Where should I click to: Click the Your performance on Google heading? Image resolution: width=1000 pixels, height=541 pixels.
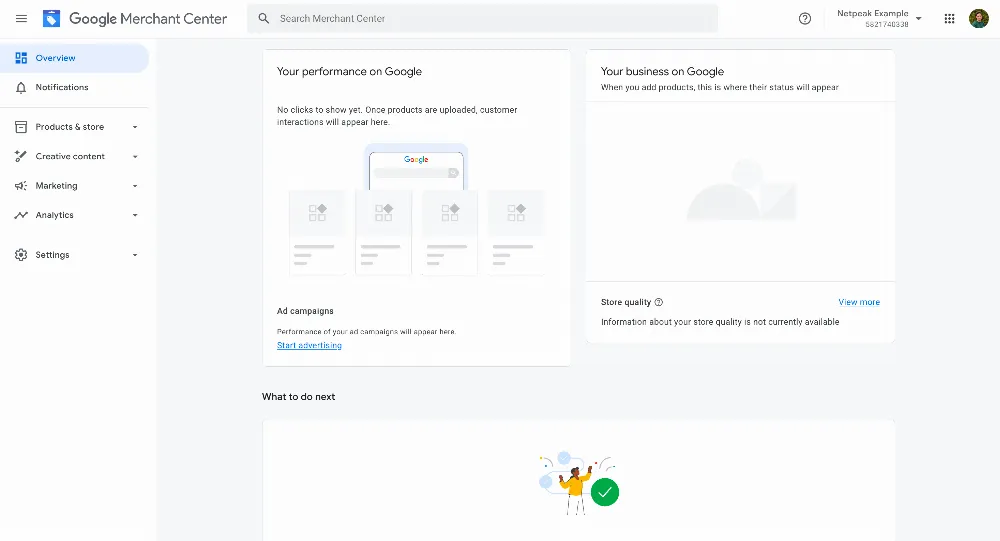pos(349,71)
